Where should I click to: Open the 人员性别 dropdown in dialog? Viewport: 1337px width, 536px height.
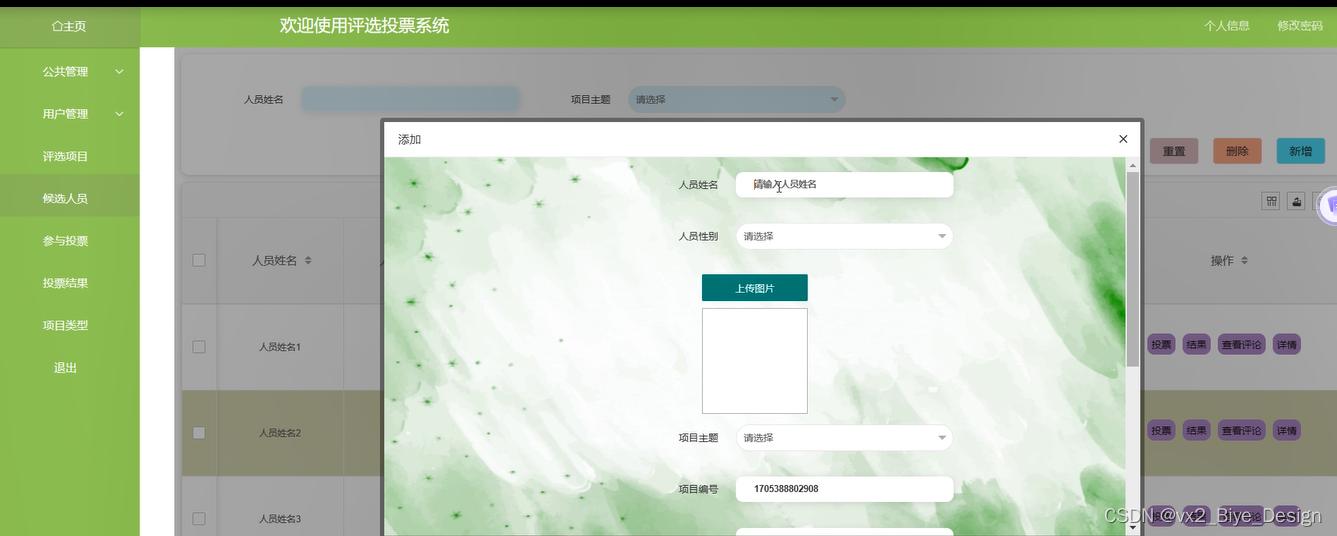(844, 236)
